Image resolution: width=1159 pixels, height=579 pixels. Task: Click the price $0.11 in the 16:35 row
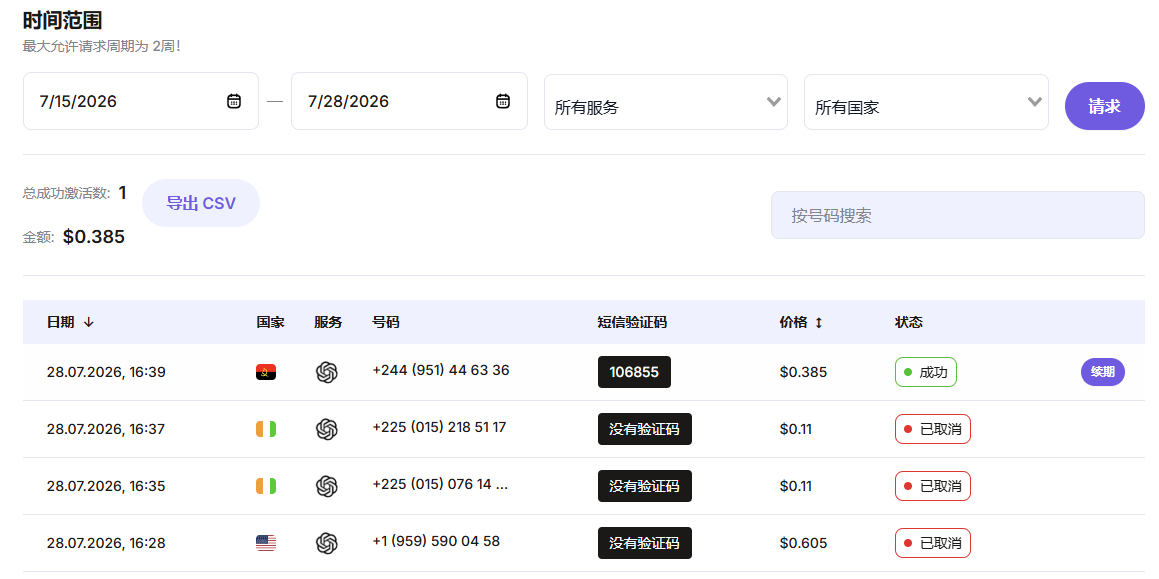pyautogui.click(x=795, y=486)
